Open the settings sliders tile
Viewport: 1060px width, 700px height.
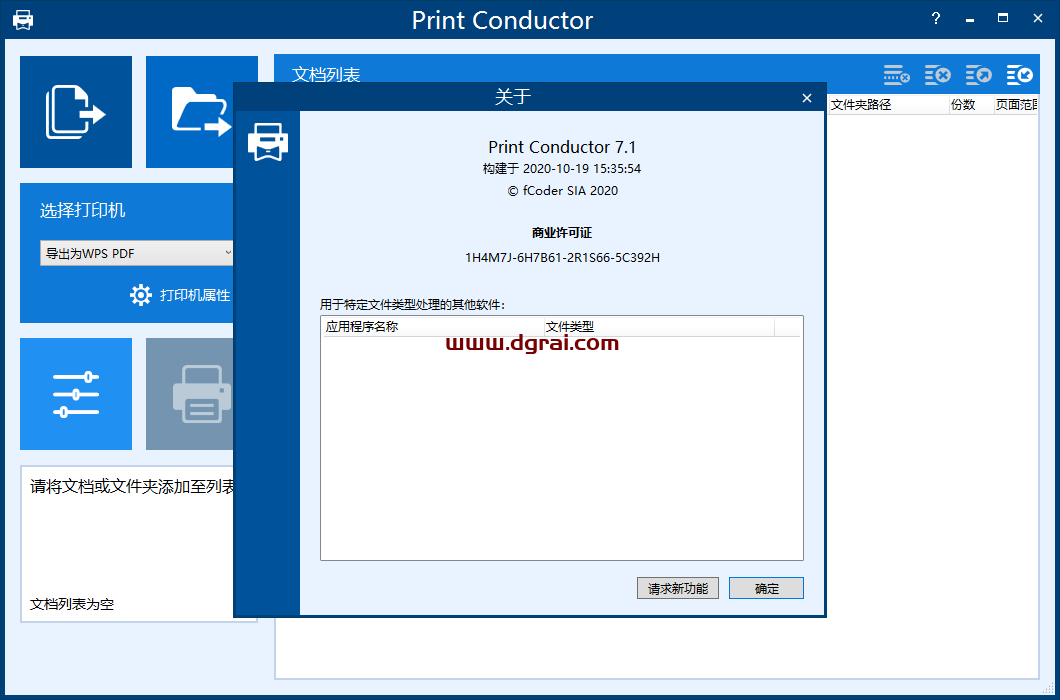75,394
